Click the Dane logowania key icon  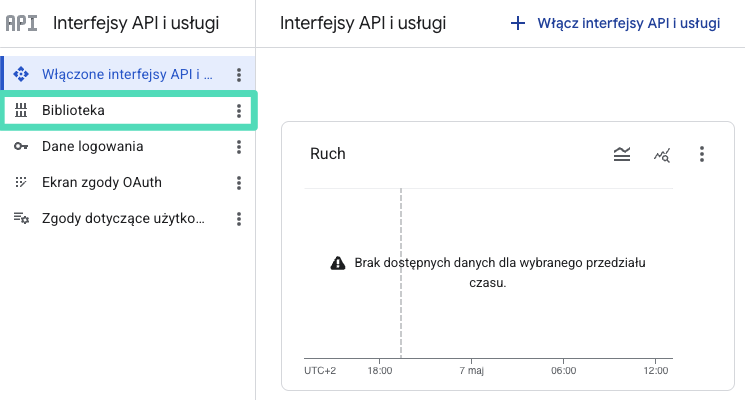coord(21,146)
